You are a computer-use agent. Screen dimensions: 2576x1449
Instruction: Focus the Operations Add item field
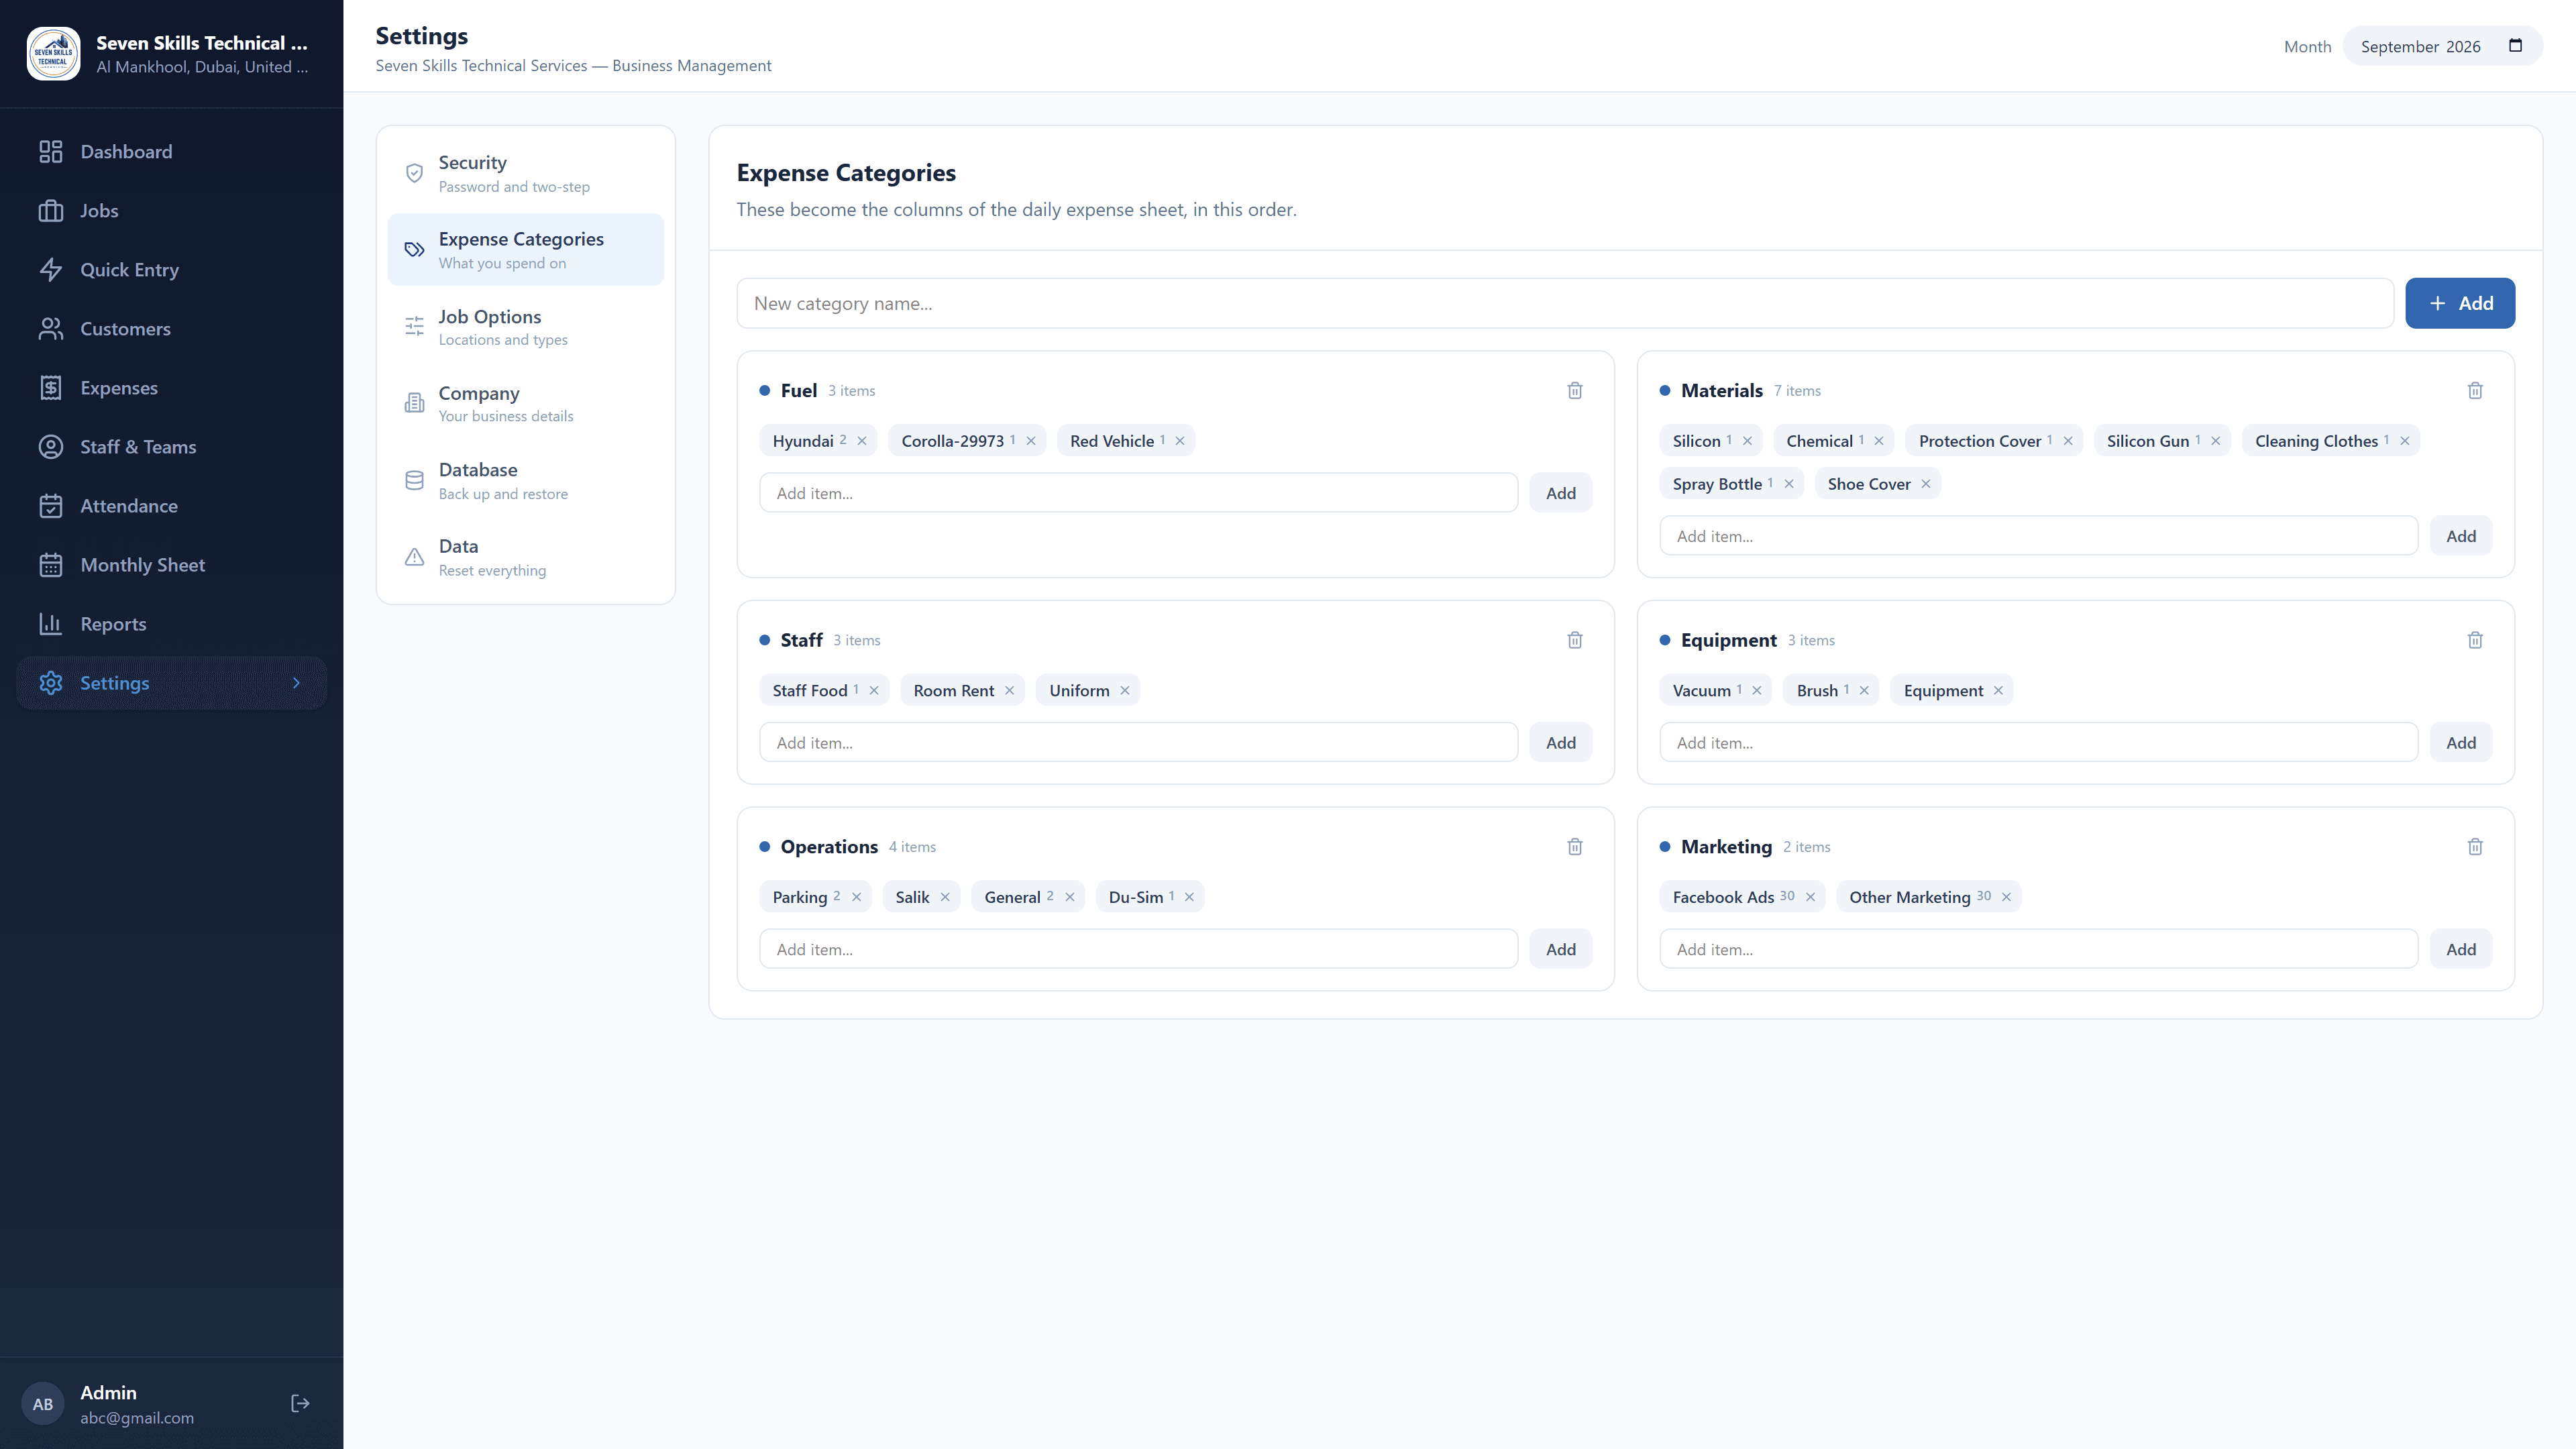click(x=1139, y=949)
